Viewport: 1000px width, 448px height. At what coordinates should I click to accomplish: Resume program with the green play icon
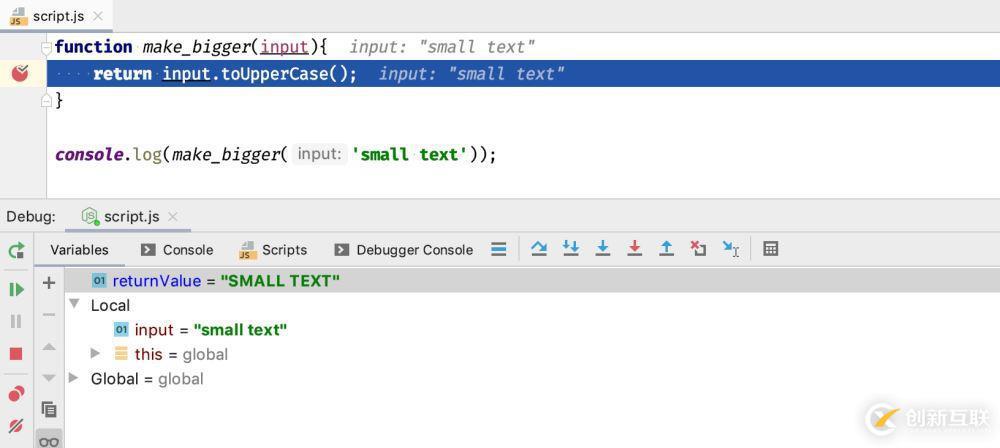17,290
